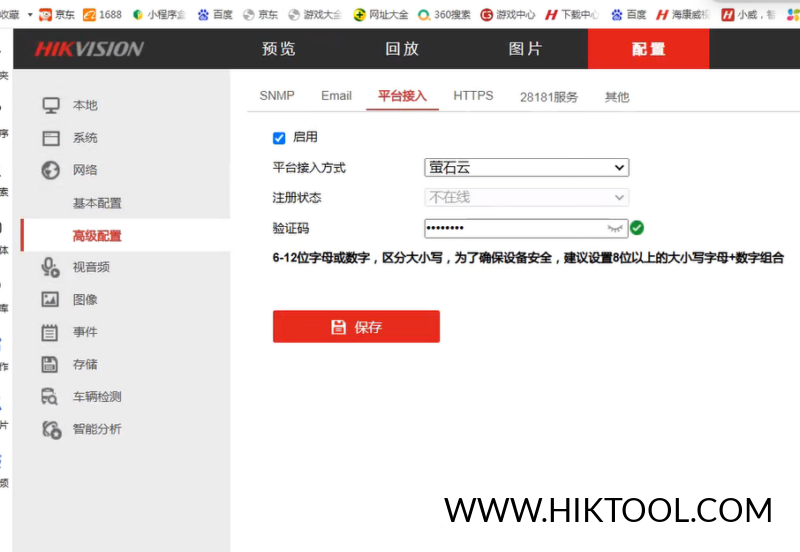Open the SNMP tab
The image size is (800, 552).
[277, 96]
